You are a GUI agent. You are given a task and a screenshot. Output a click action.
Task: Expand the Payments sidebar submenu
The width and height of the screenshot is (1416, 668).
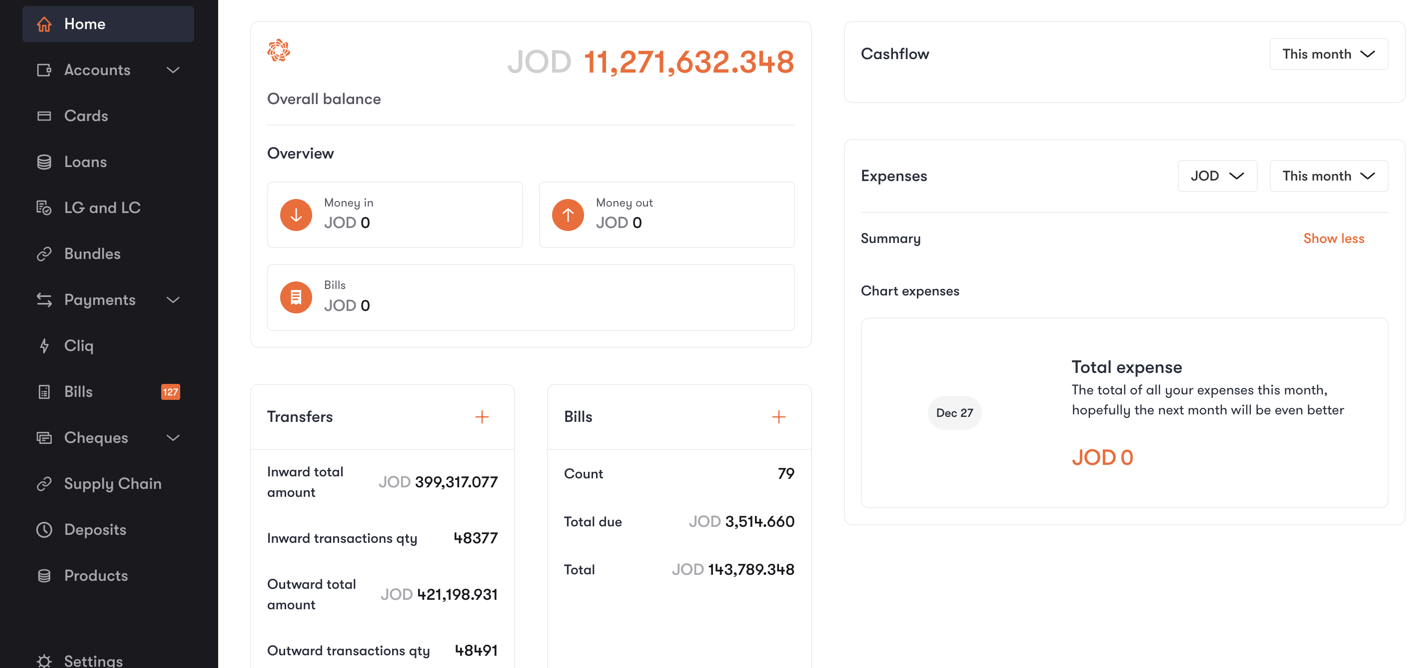click(x=173, y=300)
